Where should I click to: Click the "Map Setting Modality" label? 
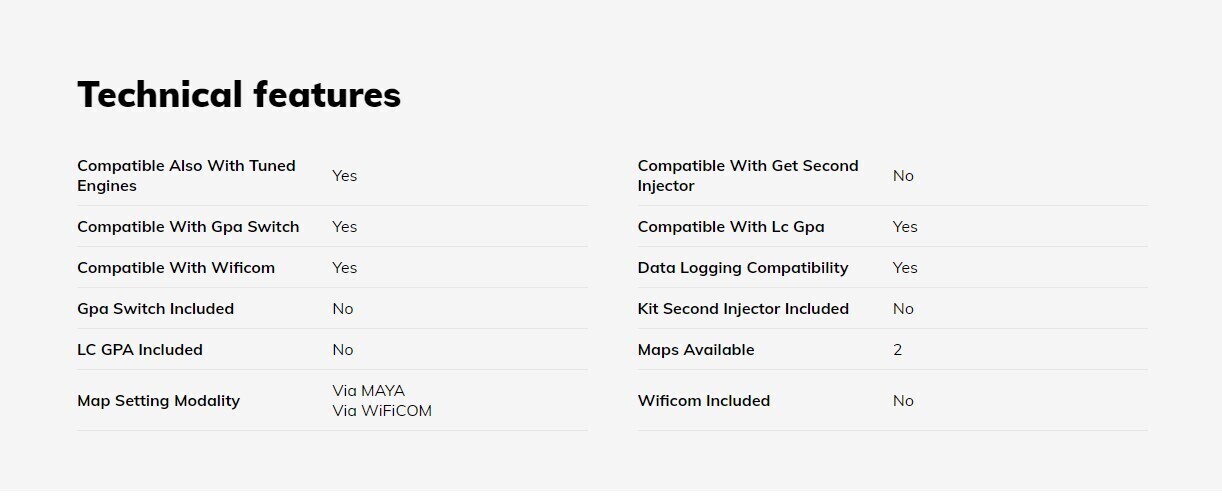[x=158, y=401]
